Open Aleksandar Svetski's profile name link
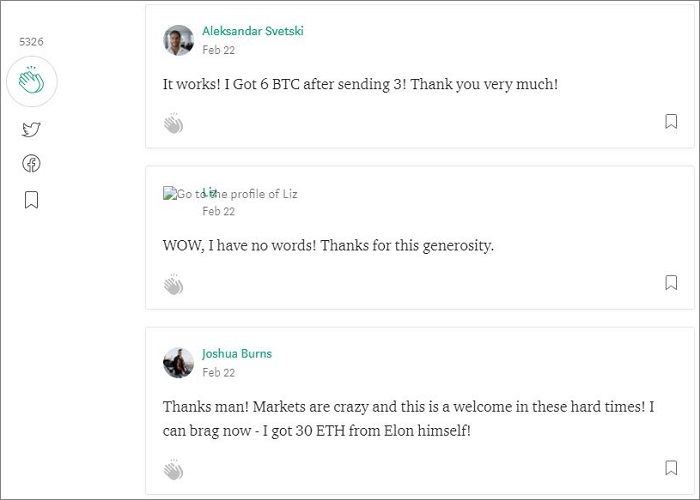 pos(252,31)
